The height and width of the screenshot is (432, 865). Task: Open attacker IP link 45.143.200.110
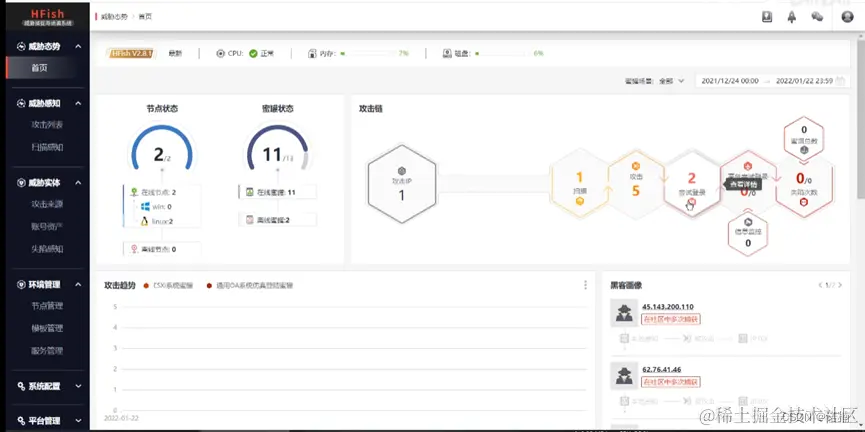pos(668,307)
